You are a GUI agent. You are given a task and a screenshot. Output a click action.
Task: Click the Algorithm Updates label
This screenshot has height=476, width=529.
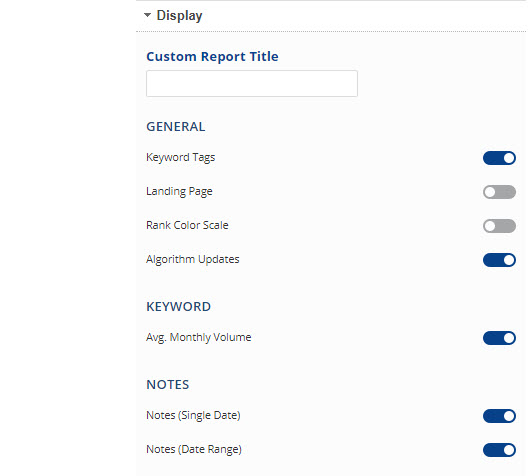click(193, 259)
